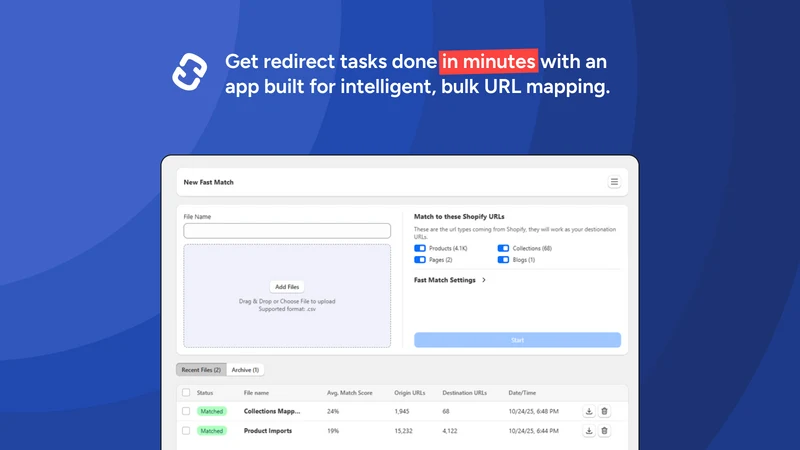Toggle the Blogs (1) switch

(x=503, y=260)
